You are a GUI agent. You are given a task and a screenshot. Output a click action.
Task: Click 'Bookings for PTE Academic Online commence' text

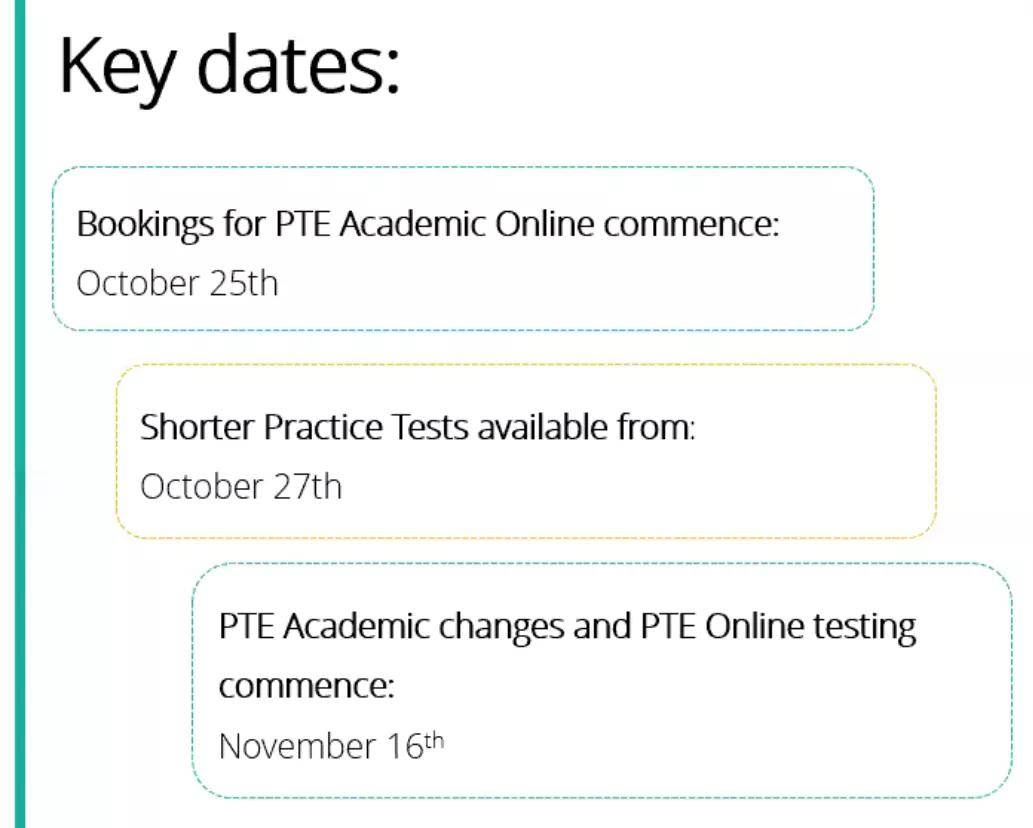[x=428, y=224]
